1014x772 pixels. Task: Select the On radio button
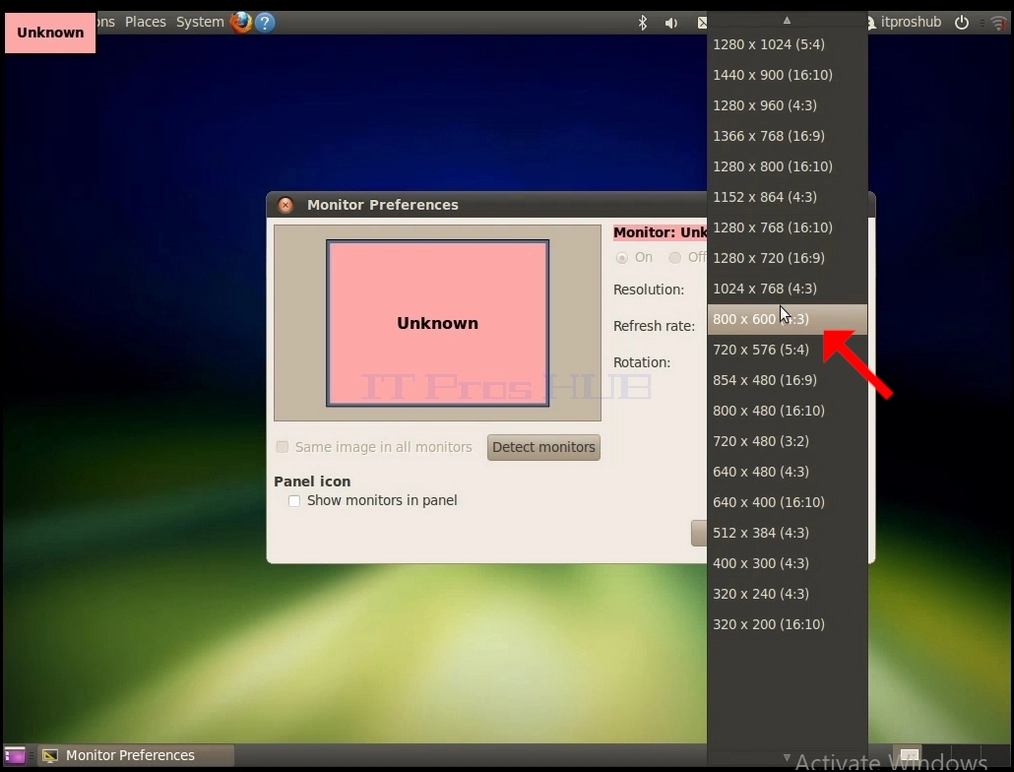pyautogui.click(x=622, y=257)
